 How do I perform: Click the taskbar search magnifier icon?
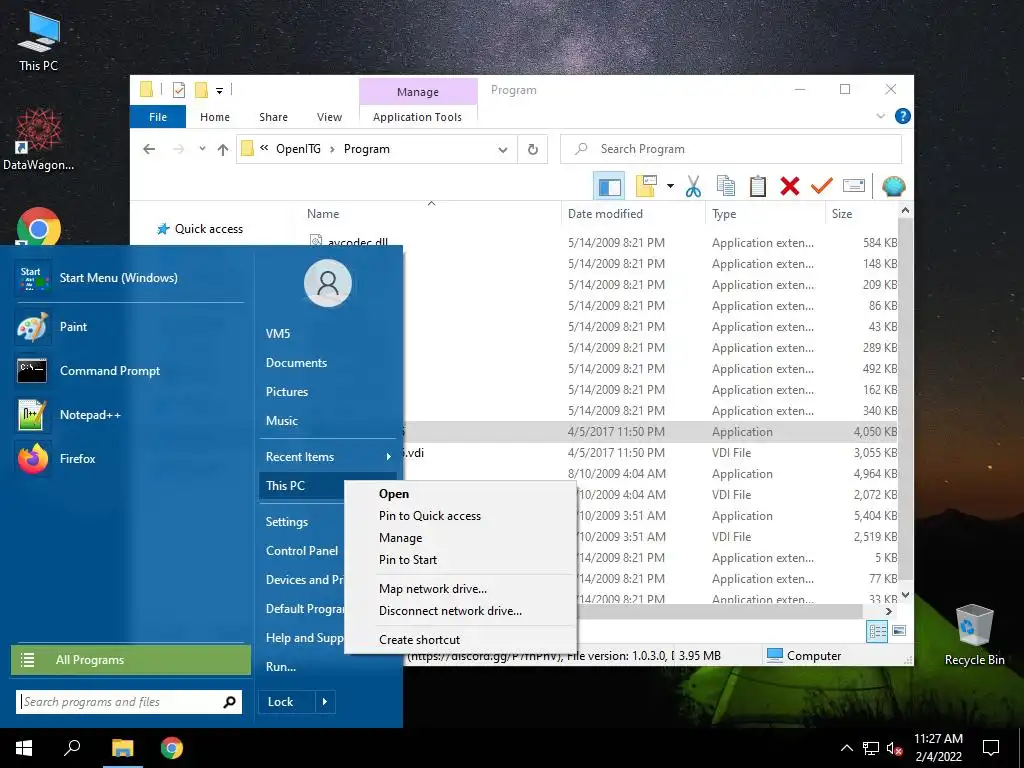(72, 748)
